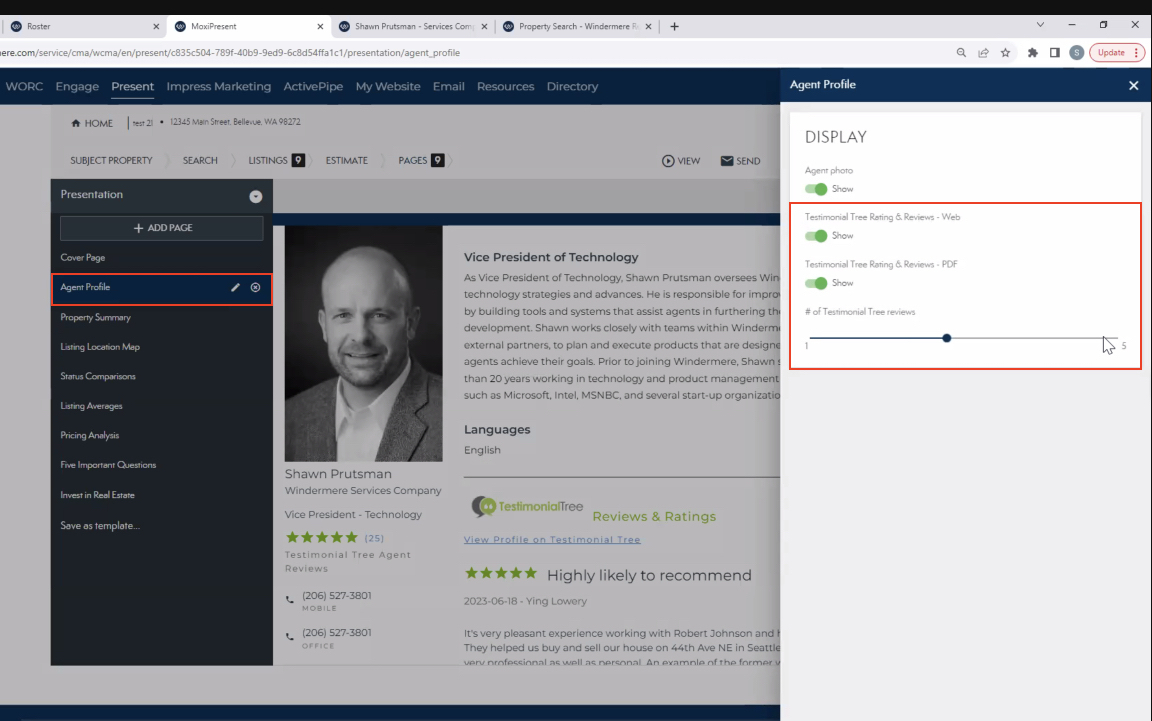Open the WORC menu
Image resolution: width=1152 pixels, height=721 pixels.
24,87
